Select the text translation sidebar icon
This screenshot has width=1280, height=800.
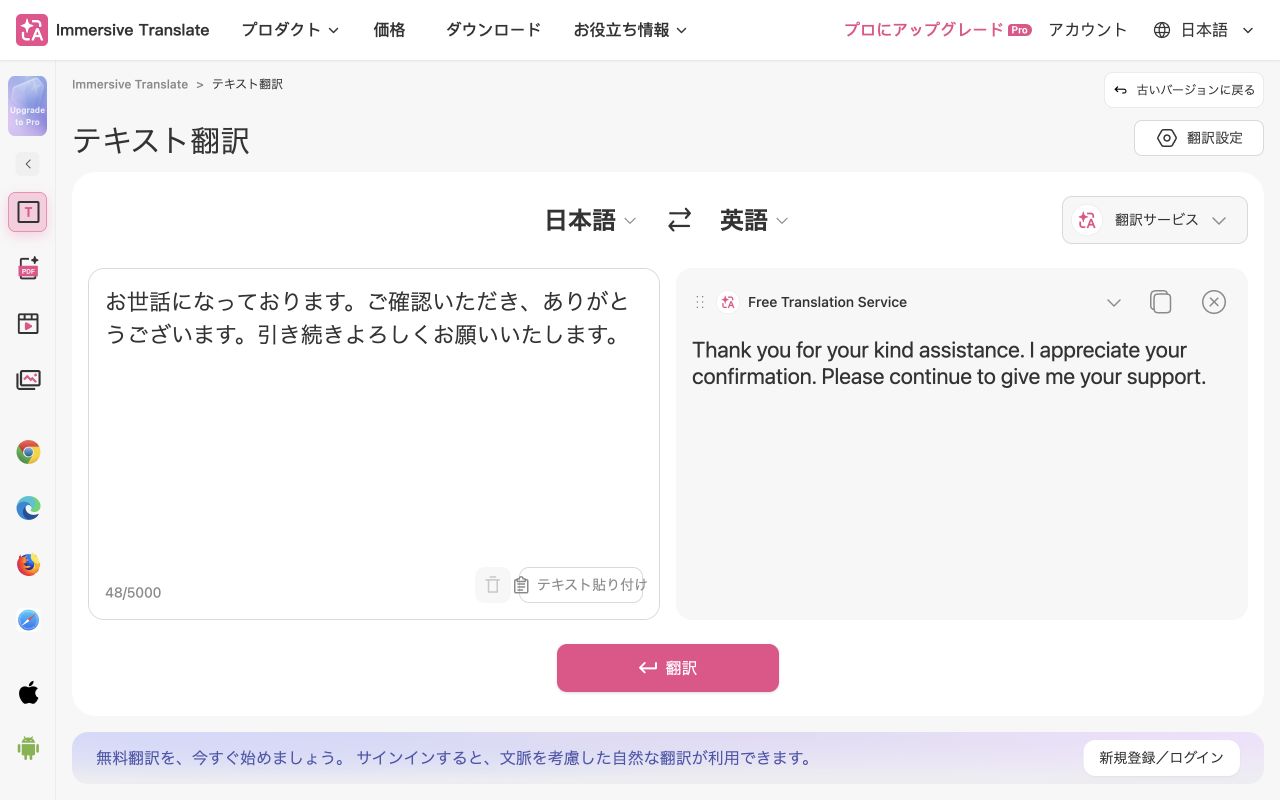(x=28, y=212)
